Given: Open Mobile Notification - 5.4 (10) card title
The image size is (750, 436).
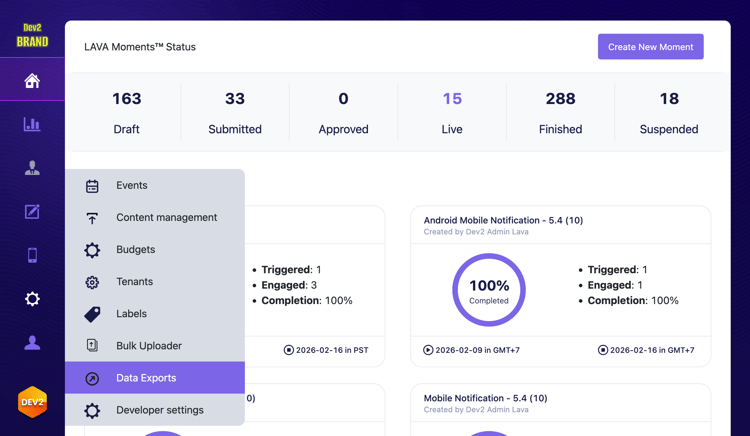Looking at the screenshot, I should pos(485,398).
